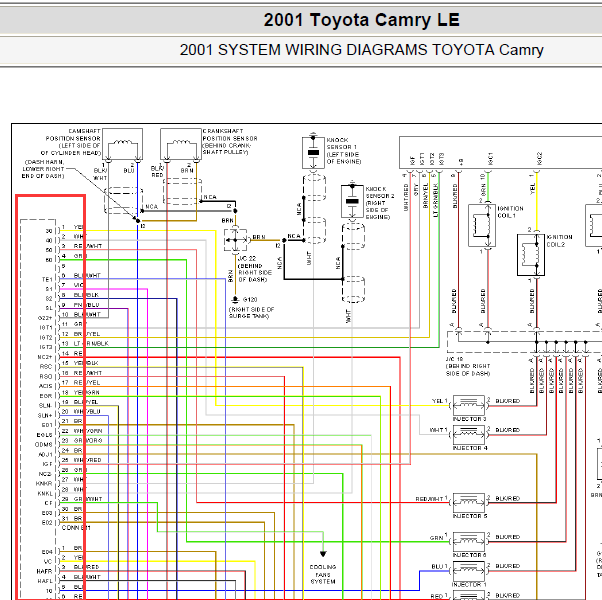Screen dimensions: 602x600
Task: Select the "IGNITION COIL 2" label
Action: pyautogui.click(x=559, y=241)
